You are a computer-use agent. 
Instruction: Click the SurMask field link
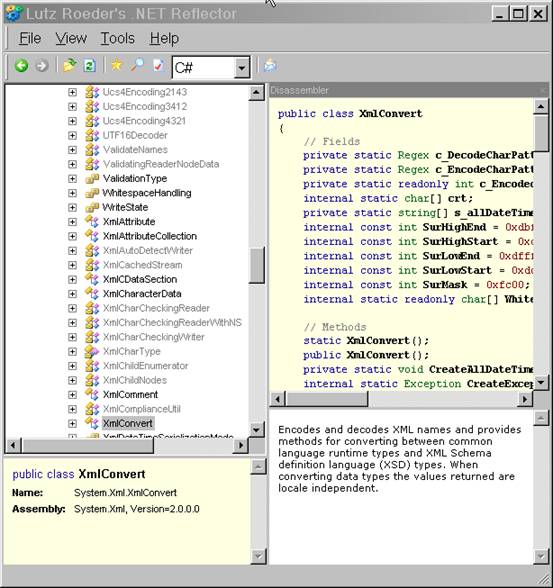coord(445,285)
